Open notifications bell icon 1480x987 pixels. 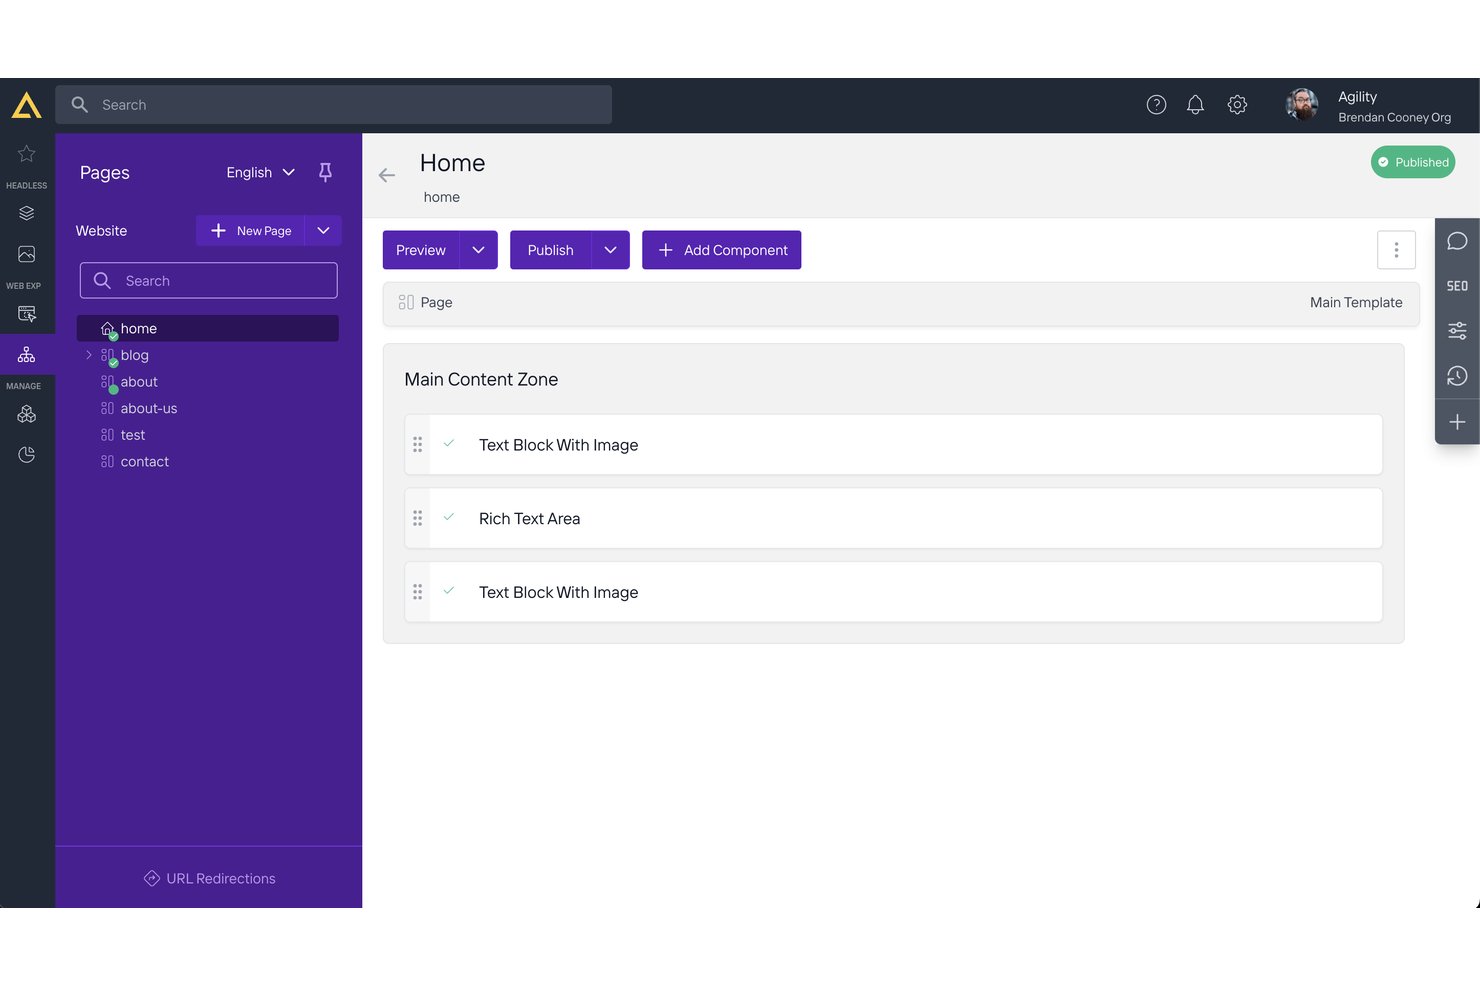[1195, 105]
